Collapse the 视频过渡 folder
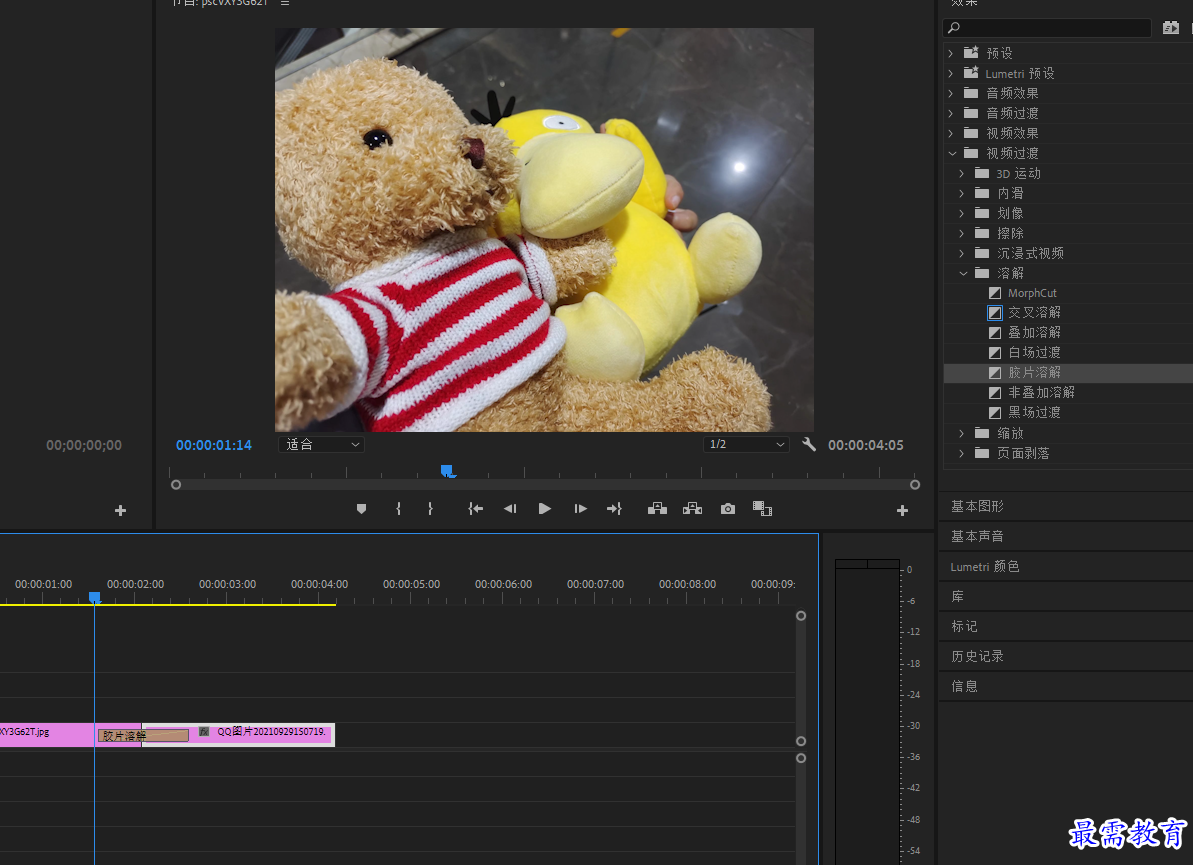Viewport: 1193px width, 865px height. pyautogui.click(x=952, y=154)
